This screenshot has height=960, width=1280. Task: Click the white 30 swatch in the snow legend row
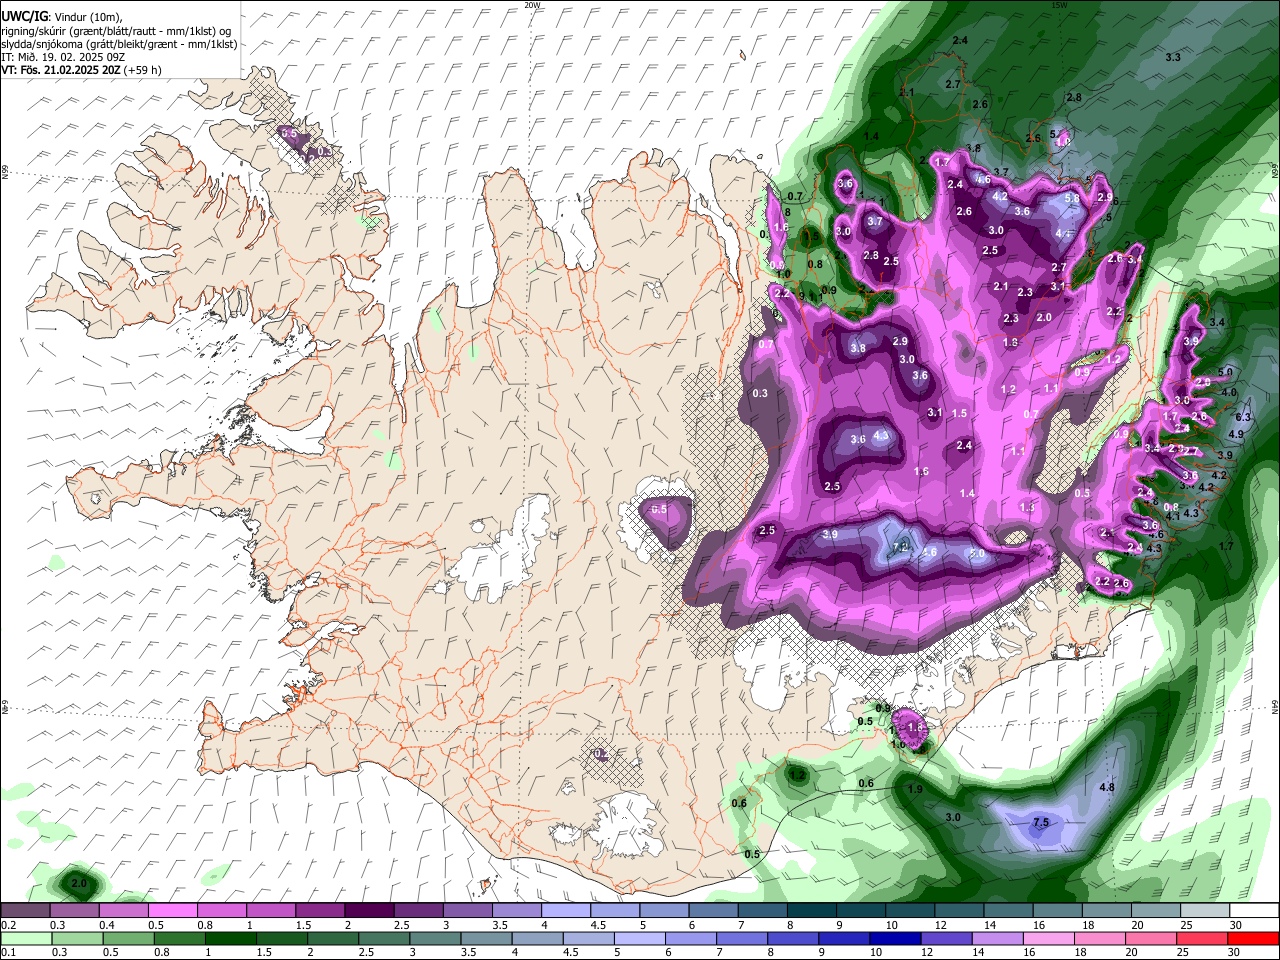1252,910
